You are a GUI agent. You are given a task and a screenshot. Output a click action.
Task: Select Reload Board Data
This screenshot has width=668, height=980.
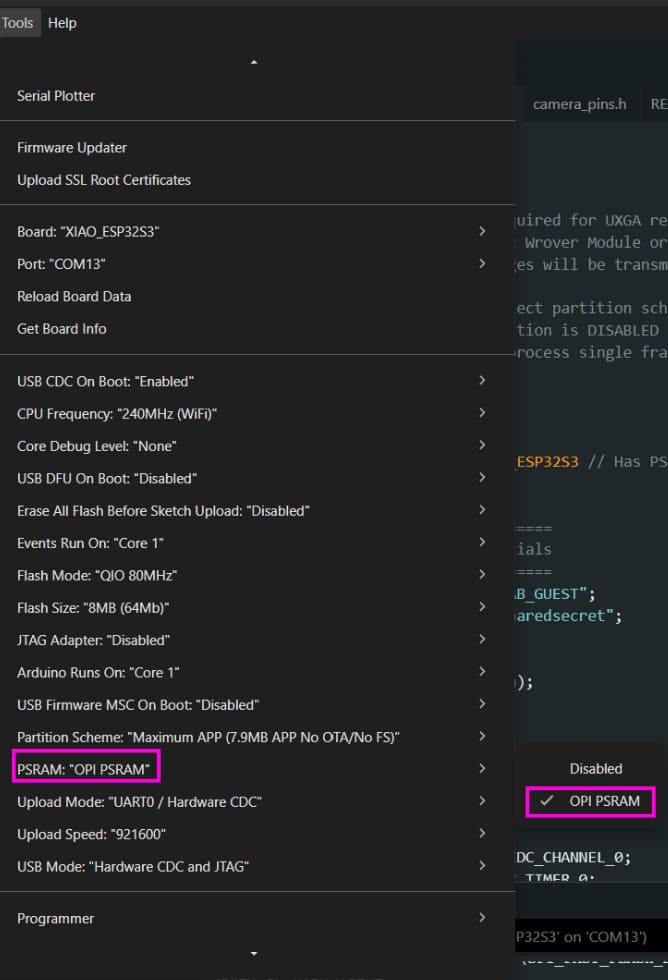[x=257, y=296]
